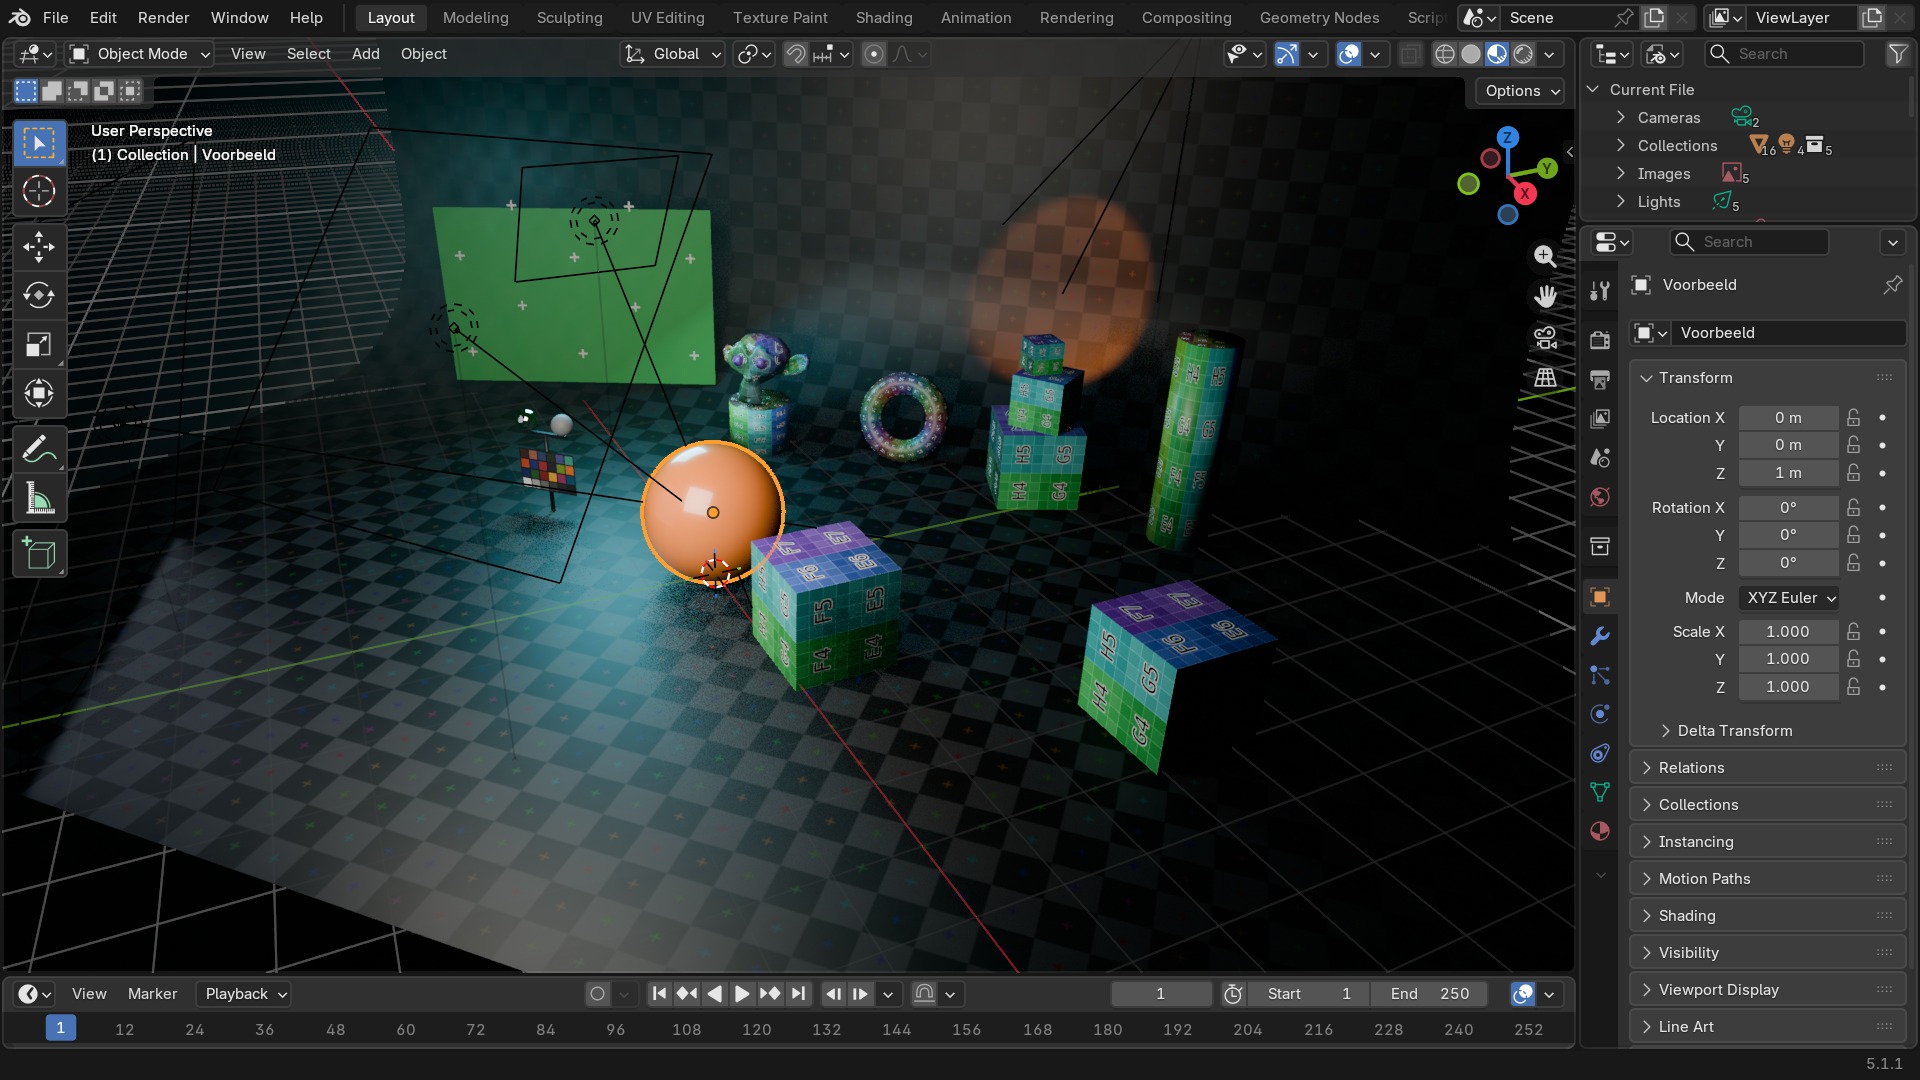Click the Location Z value field
This screenshot has height=1080, width=1920.
(x=1788, y=473)
